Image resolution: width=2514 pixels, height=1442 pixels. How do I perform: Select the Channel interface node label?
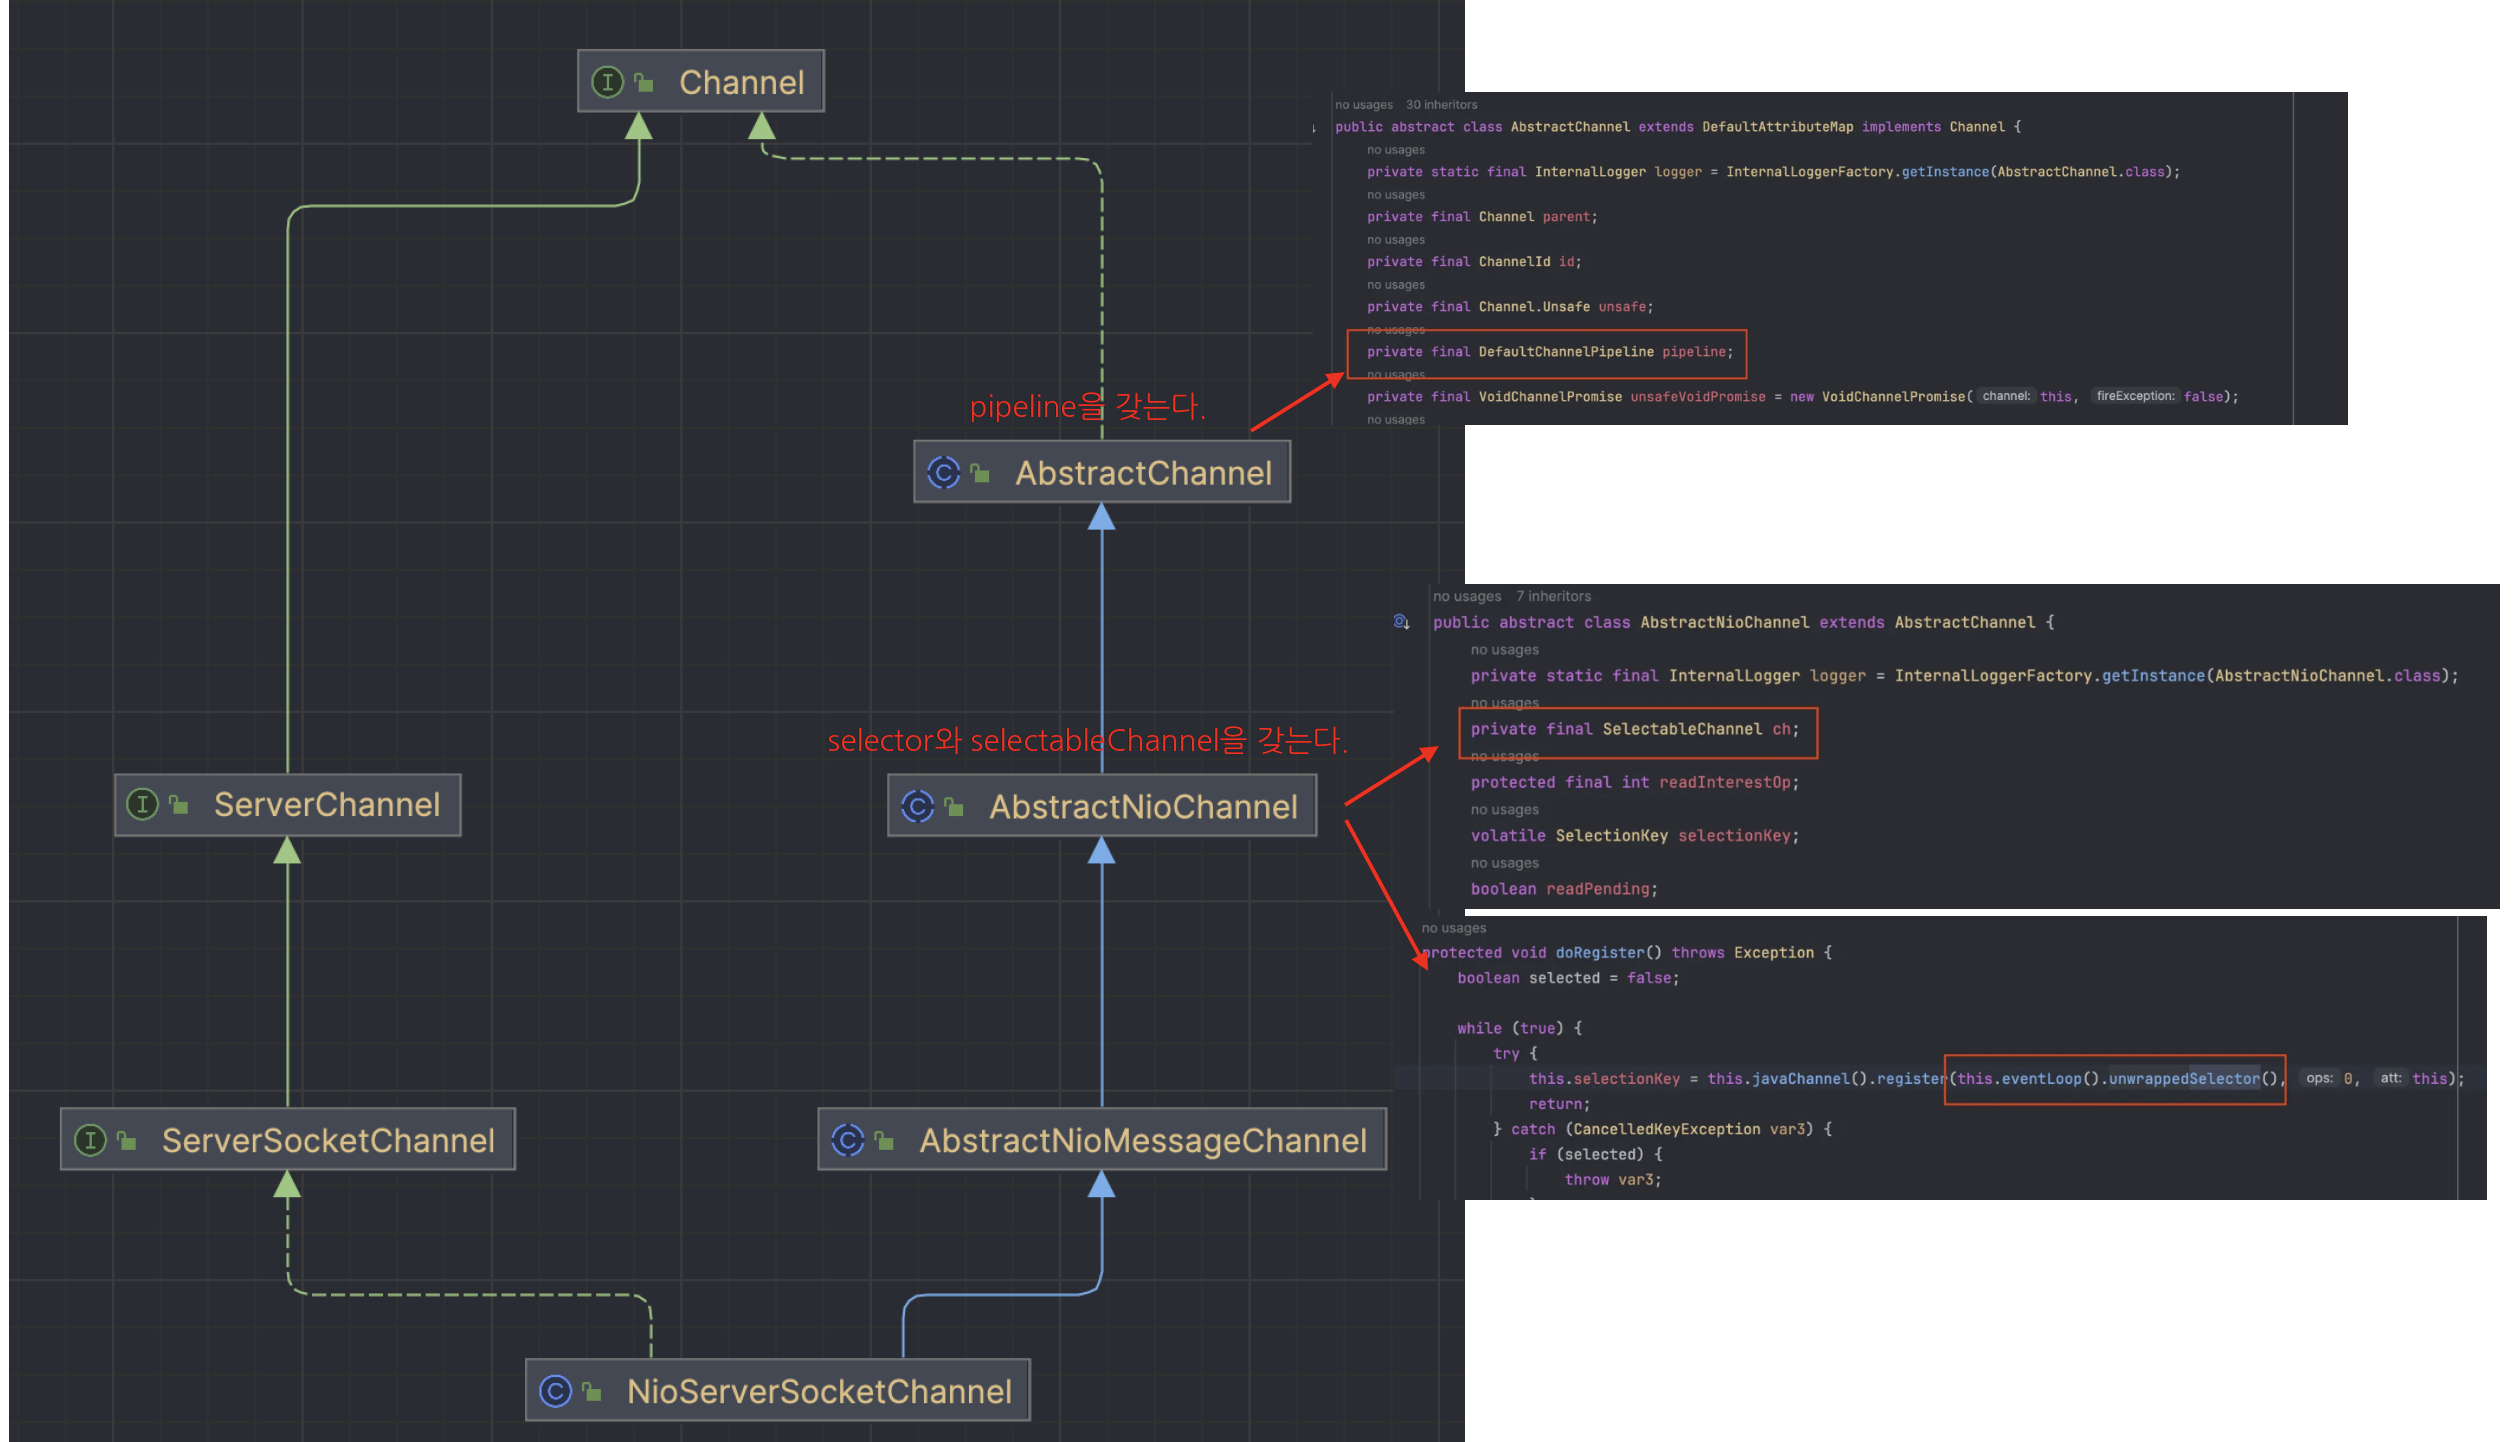(x=741, y=82)
